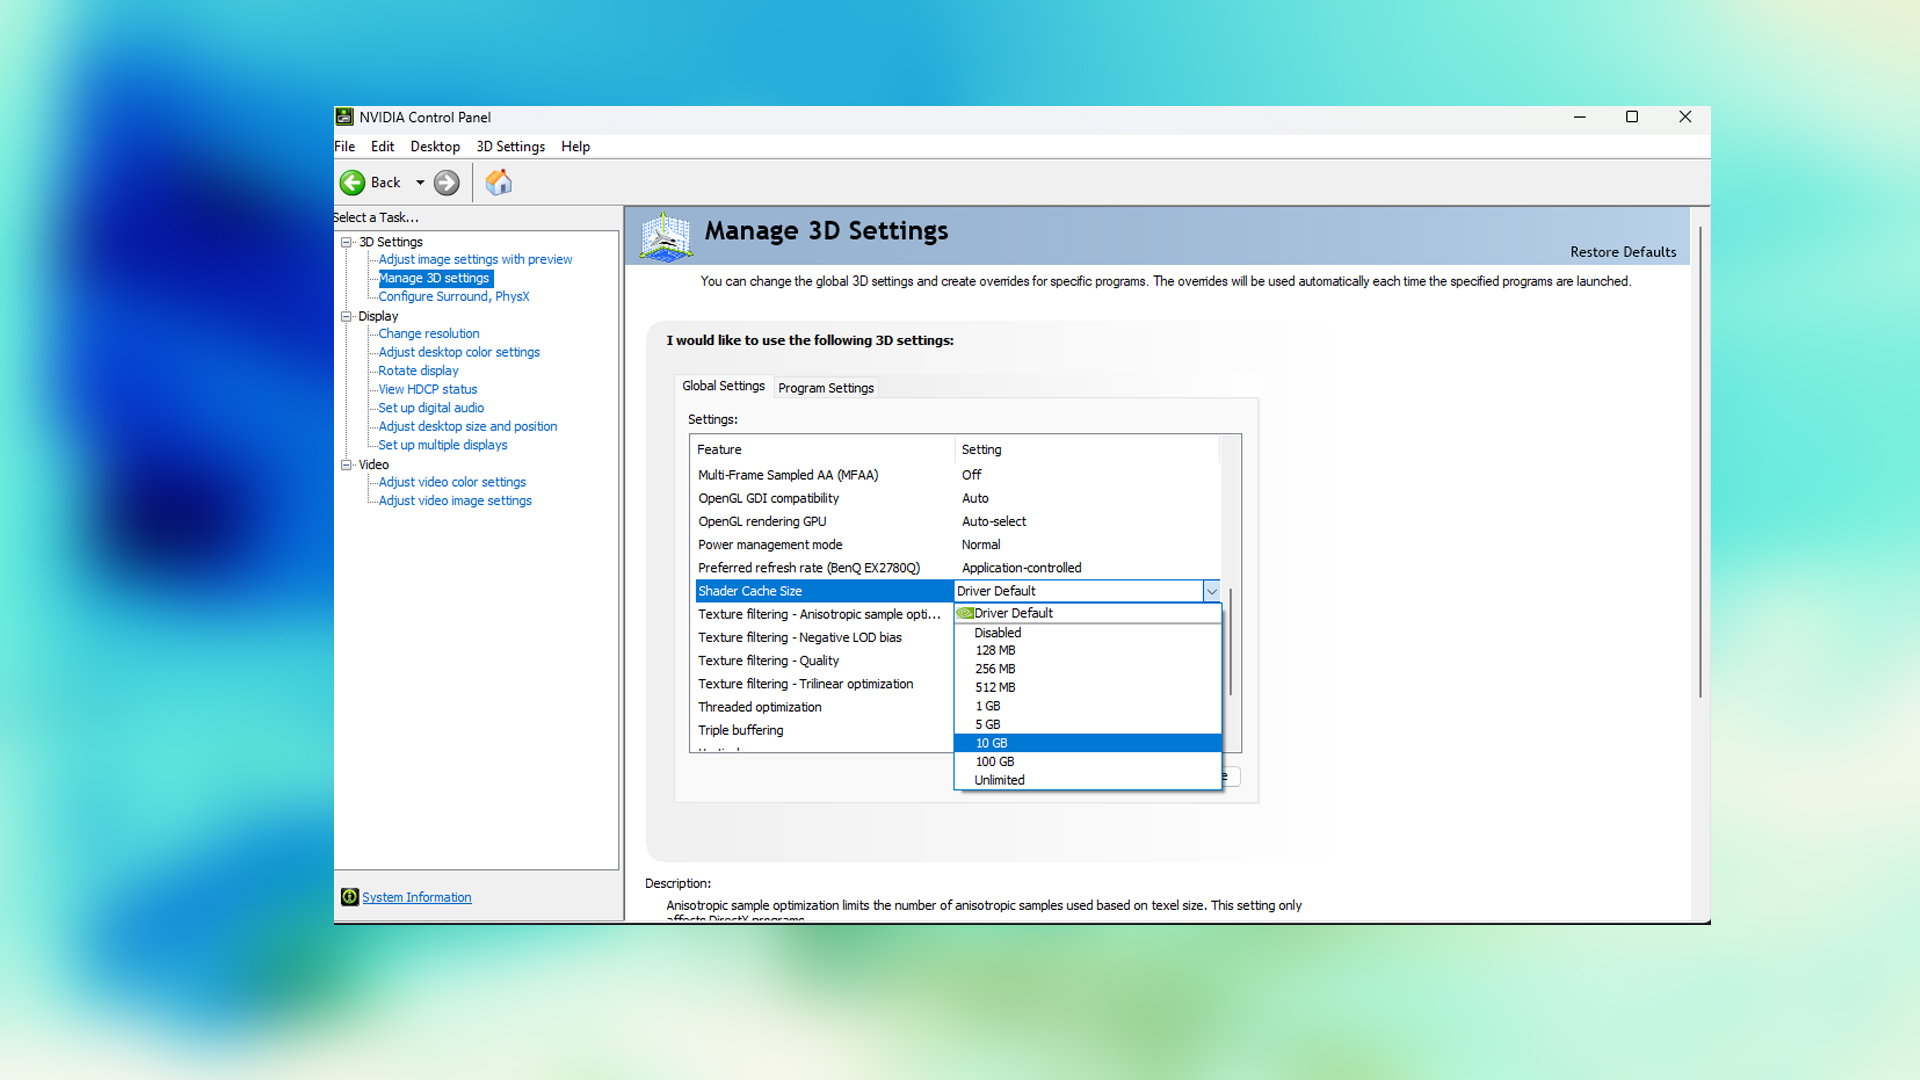
Task: Open Adjust image settings with preview
Action: point(475,259)
